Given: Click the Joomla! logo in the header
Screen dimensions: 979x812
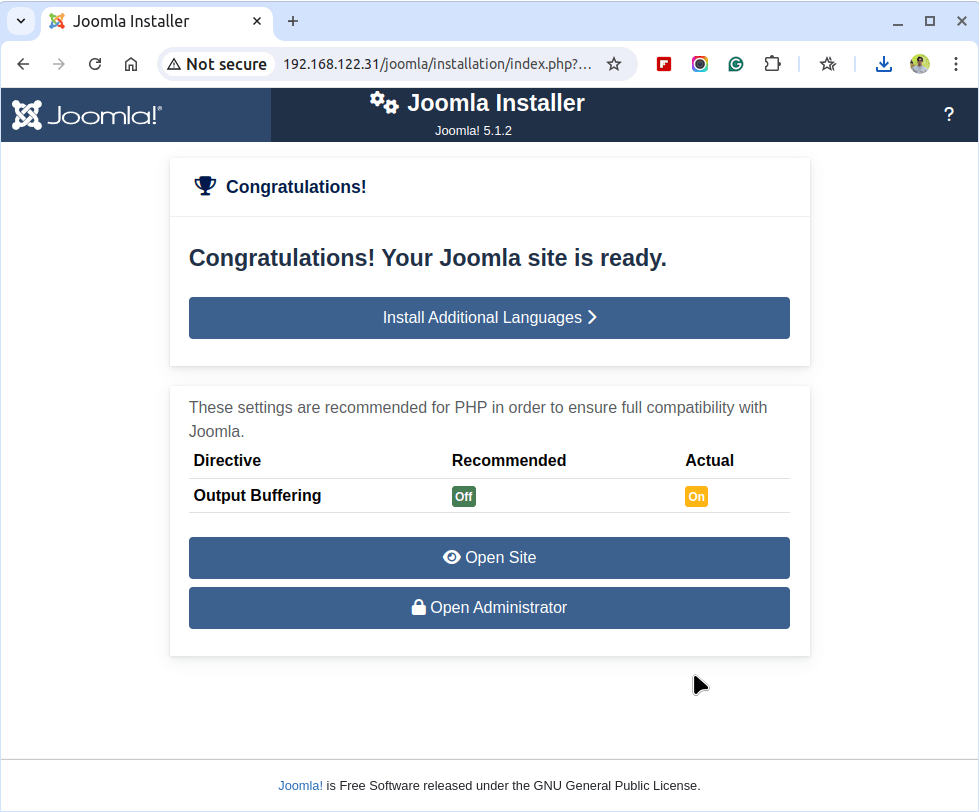Looking at the screenshot, I should 87,115.
